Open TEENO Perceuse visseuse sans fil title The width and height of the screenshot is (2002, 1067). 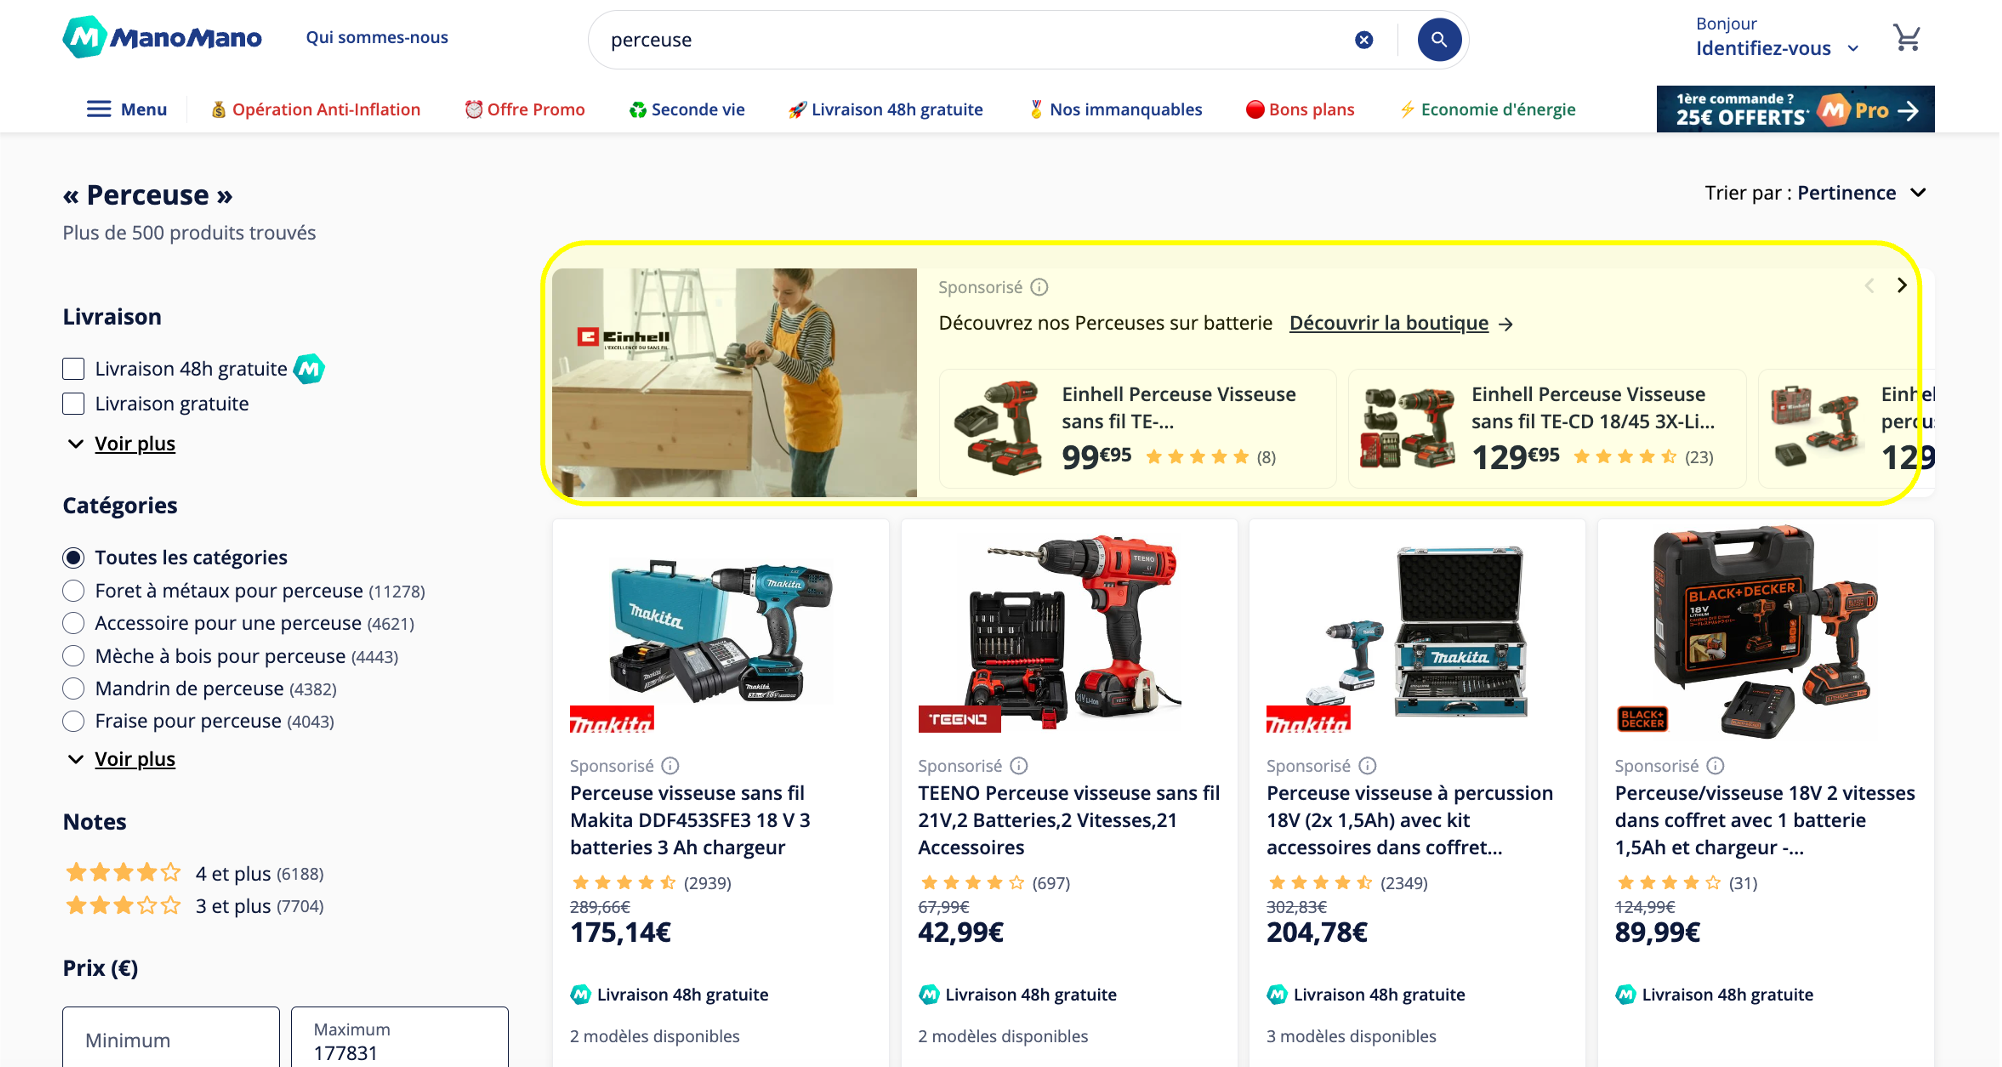1069,820
